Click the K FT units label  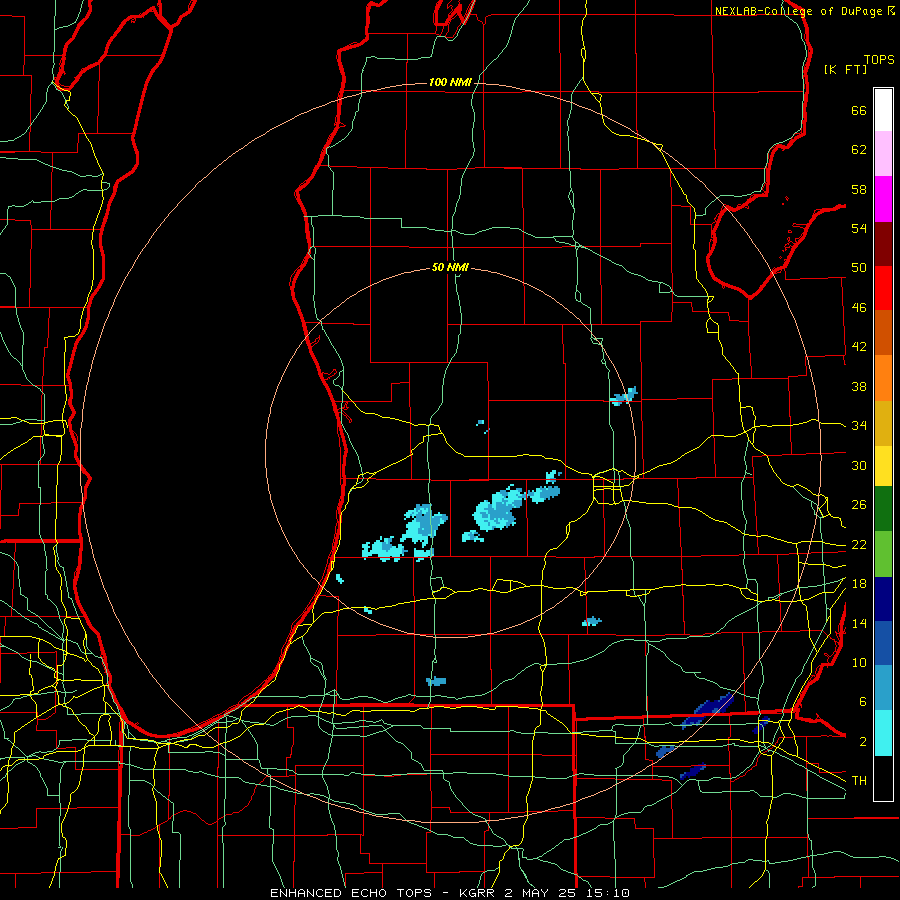coord(845,69)
